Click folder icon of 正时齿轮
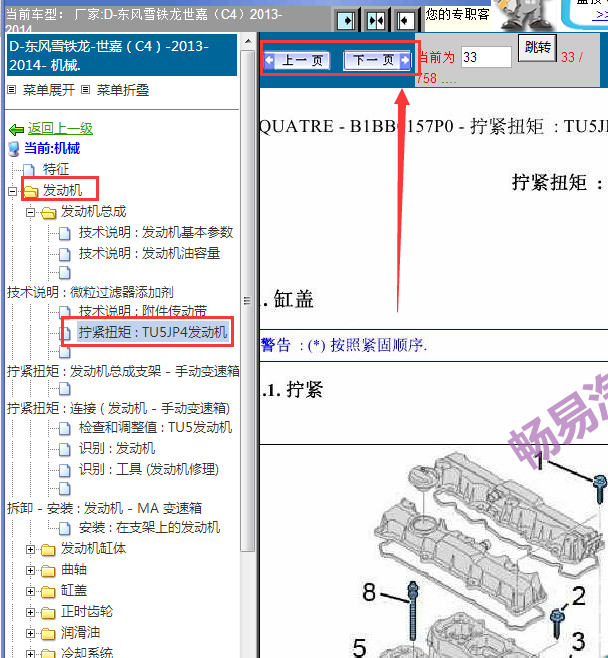This screenshot has height=658, width=608. point(48,612)
